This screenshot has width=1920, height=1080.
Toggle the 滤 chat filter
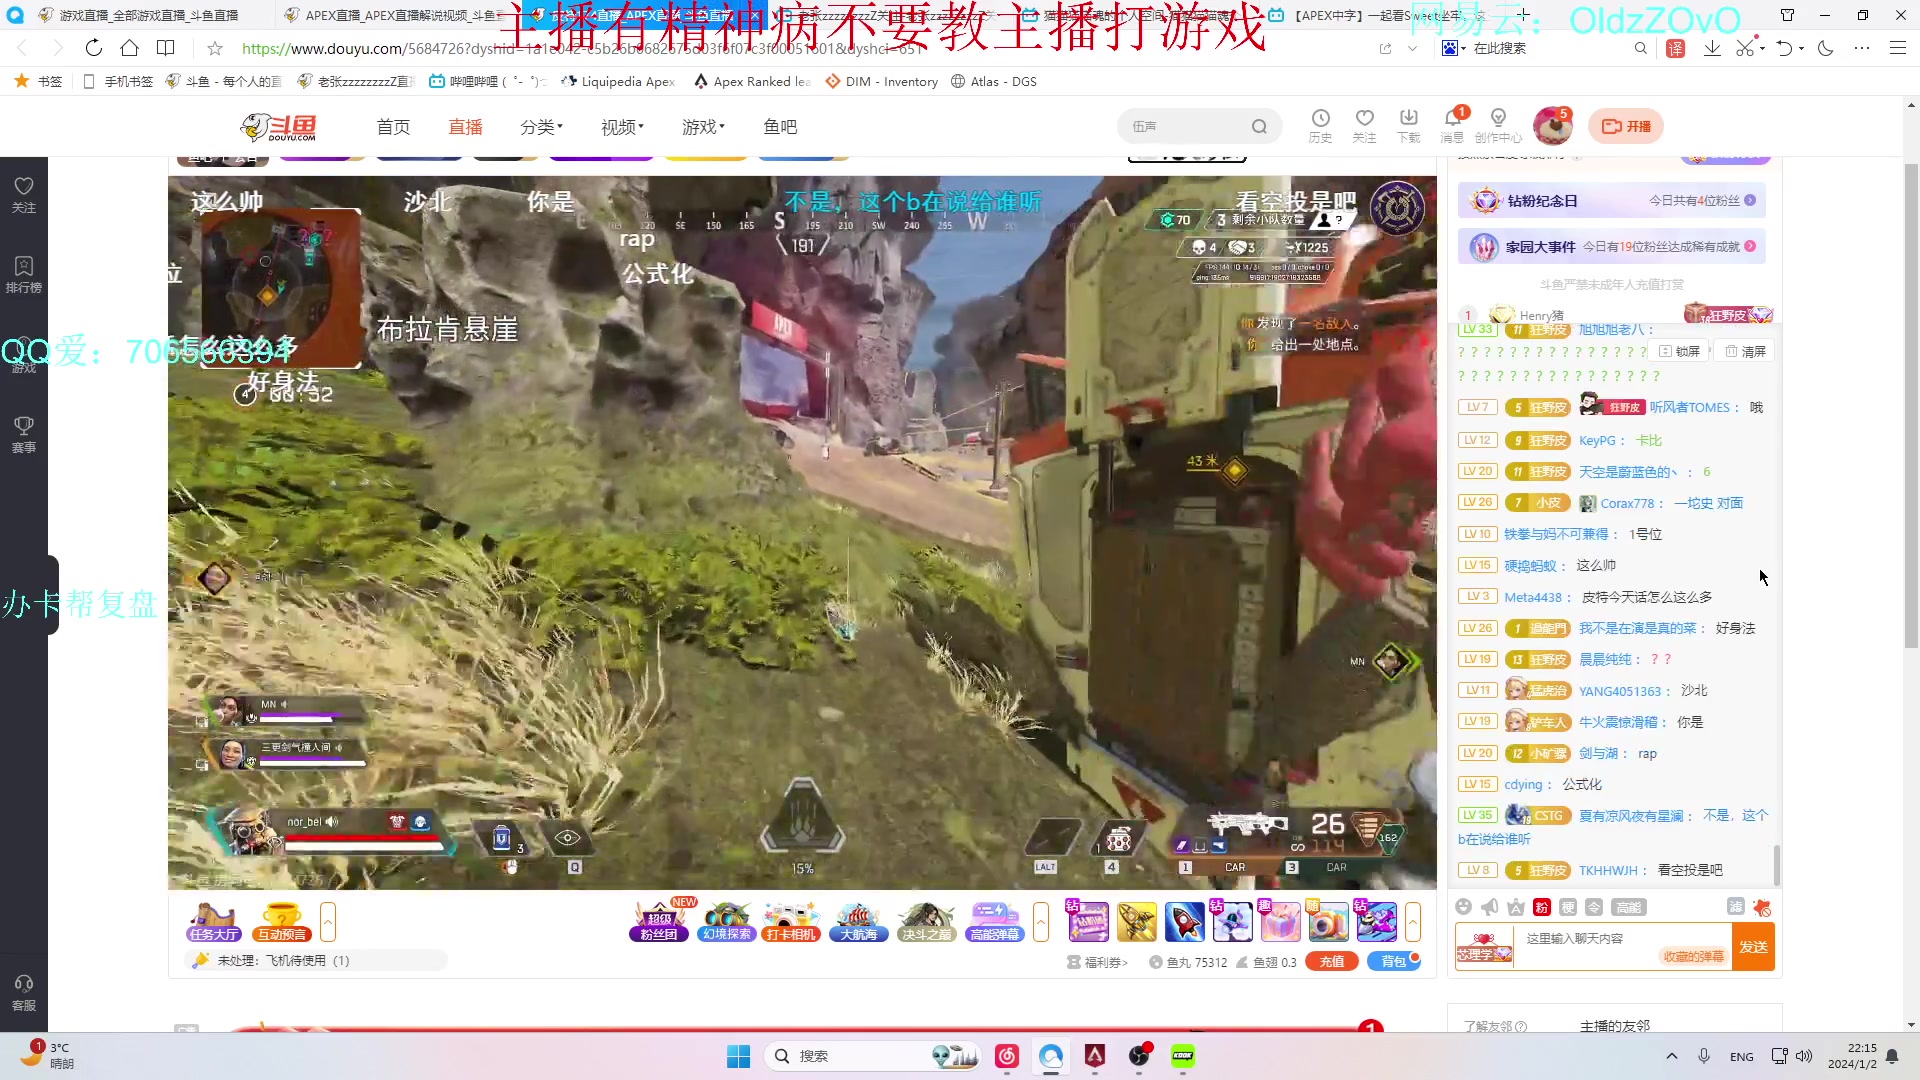coord(1736,906)
